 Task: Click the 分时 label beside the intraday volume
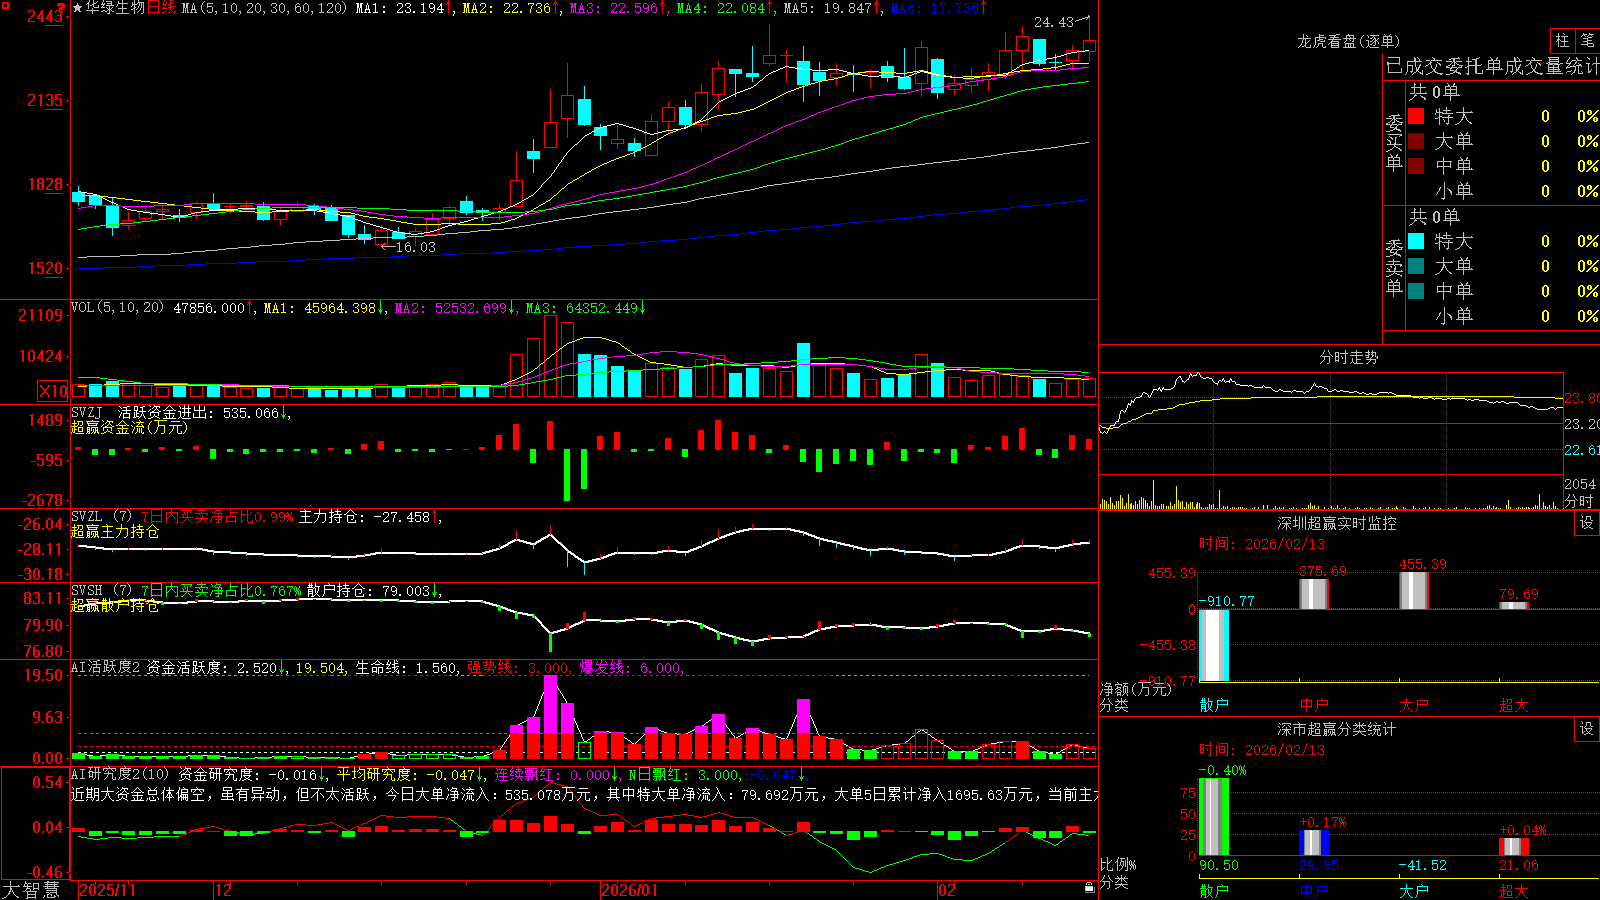pyautogui.click(x=1579, y=501)
